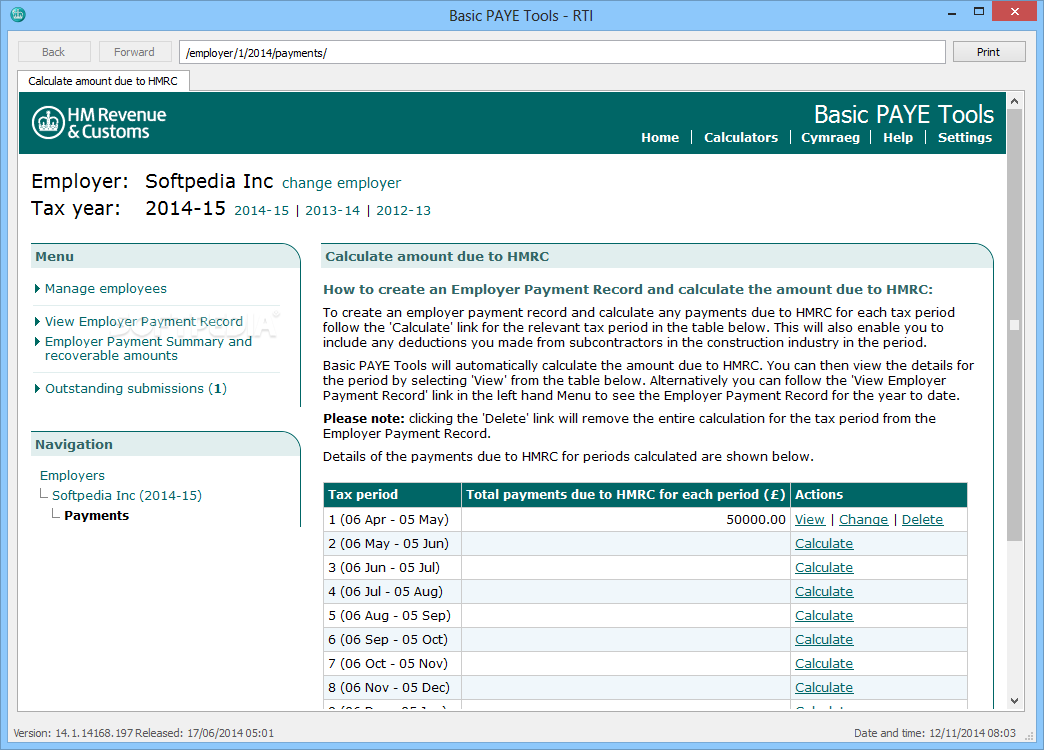The height and width of the screenshot is (750, 1044).
Task: Click the 'Actions' column header
Action: (x=879, y=495)
